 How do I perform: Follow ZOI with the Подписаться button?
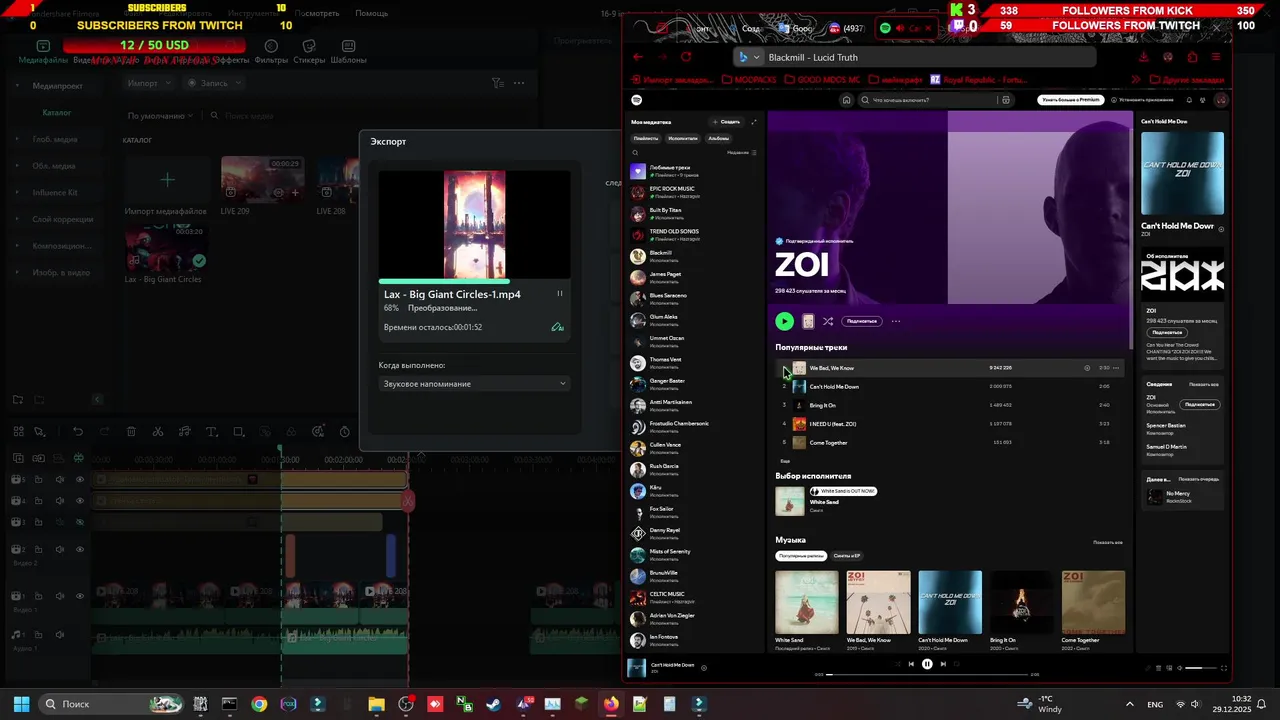pyautogui.click(x=861, y=321)
